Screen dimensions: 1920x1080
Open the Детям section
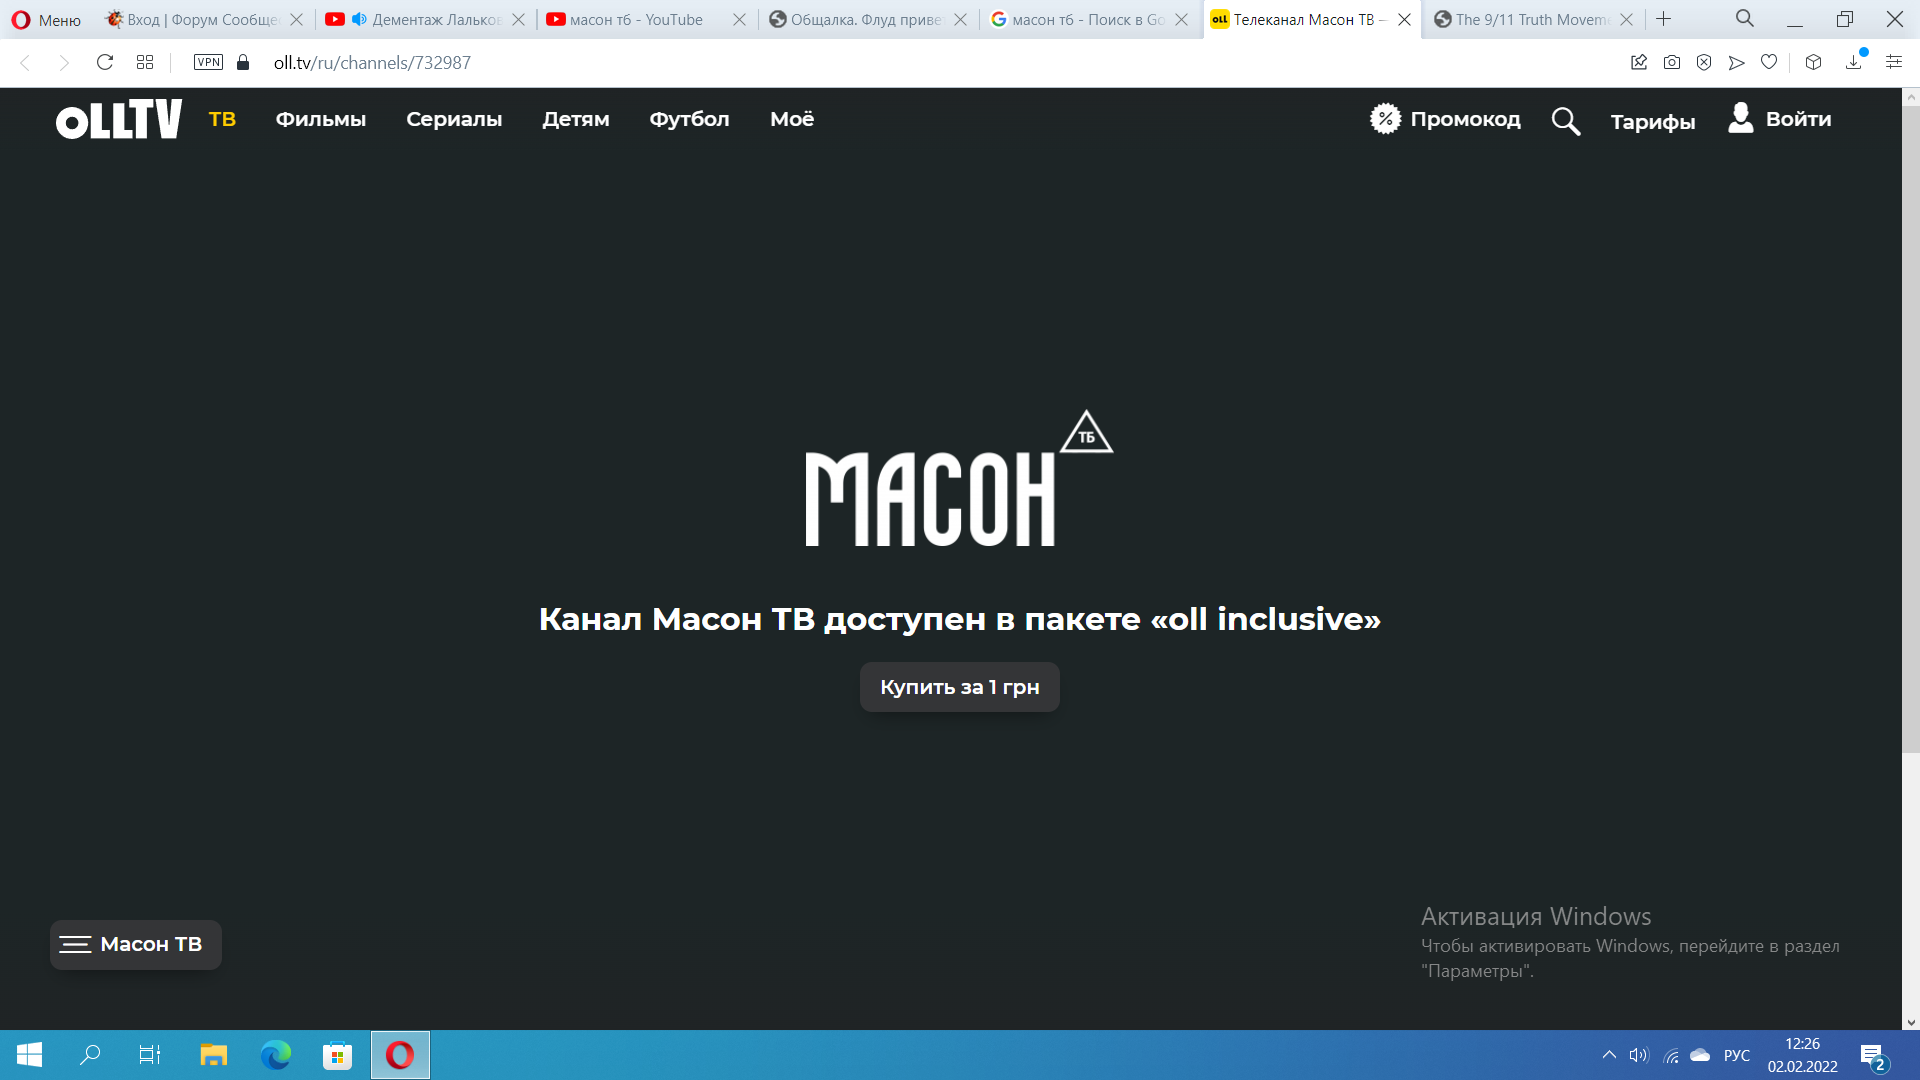pyautogui.click(x=576, y=119)
